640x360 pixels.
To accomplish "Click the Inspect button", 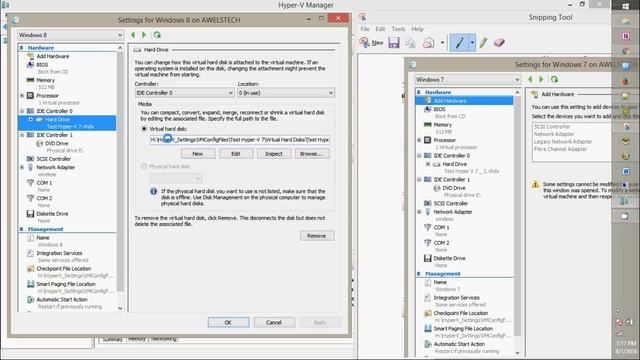I will (x=274, y=154).
